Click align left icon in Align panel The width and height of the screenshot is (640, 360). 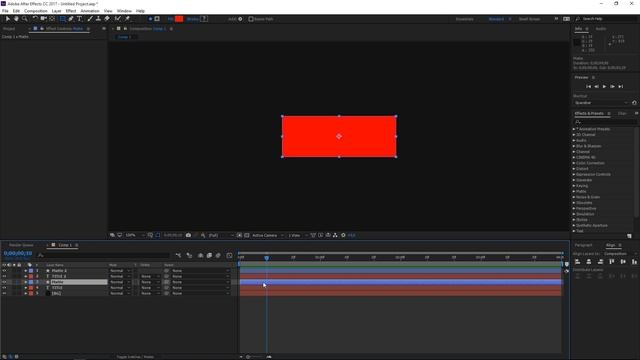pyautogui.click(x=578, y=262)
